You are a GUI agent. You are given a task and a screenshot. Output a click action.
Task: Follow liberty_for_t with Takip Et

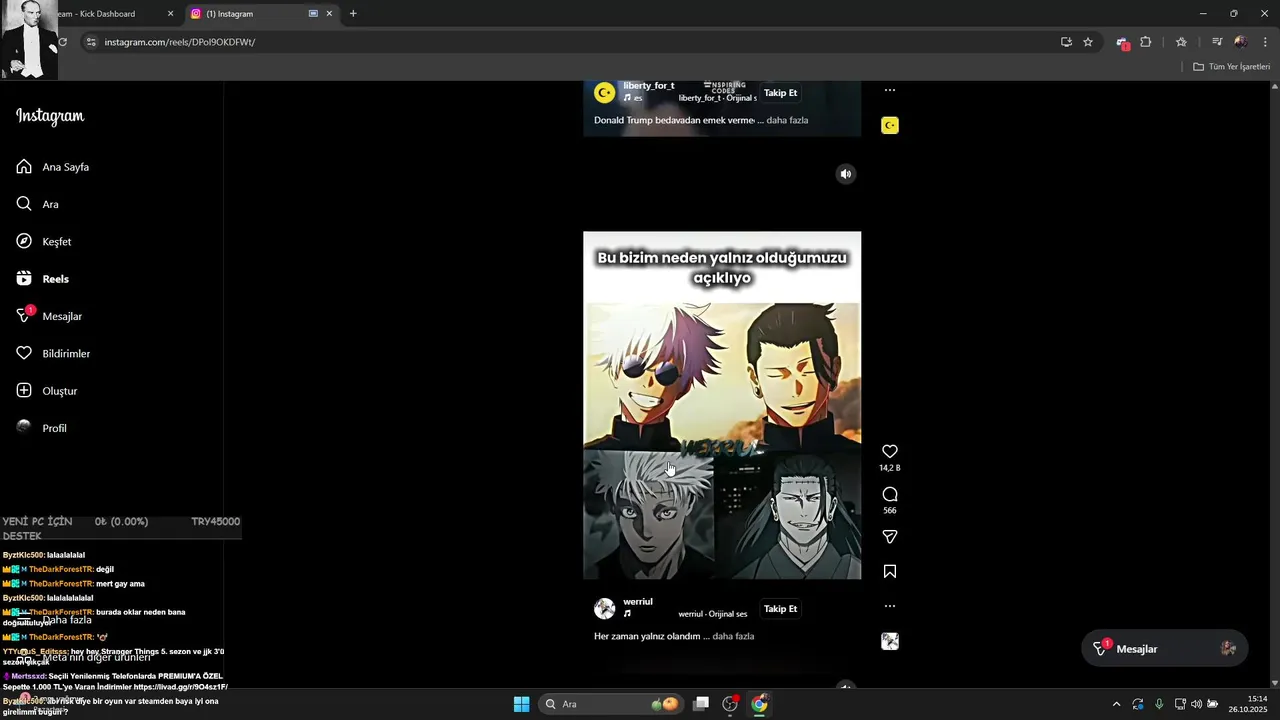781,93
